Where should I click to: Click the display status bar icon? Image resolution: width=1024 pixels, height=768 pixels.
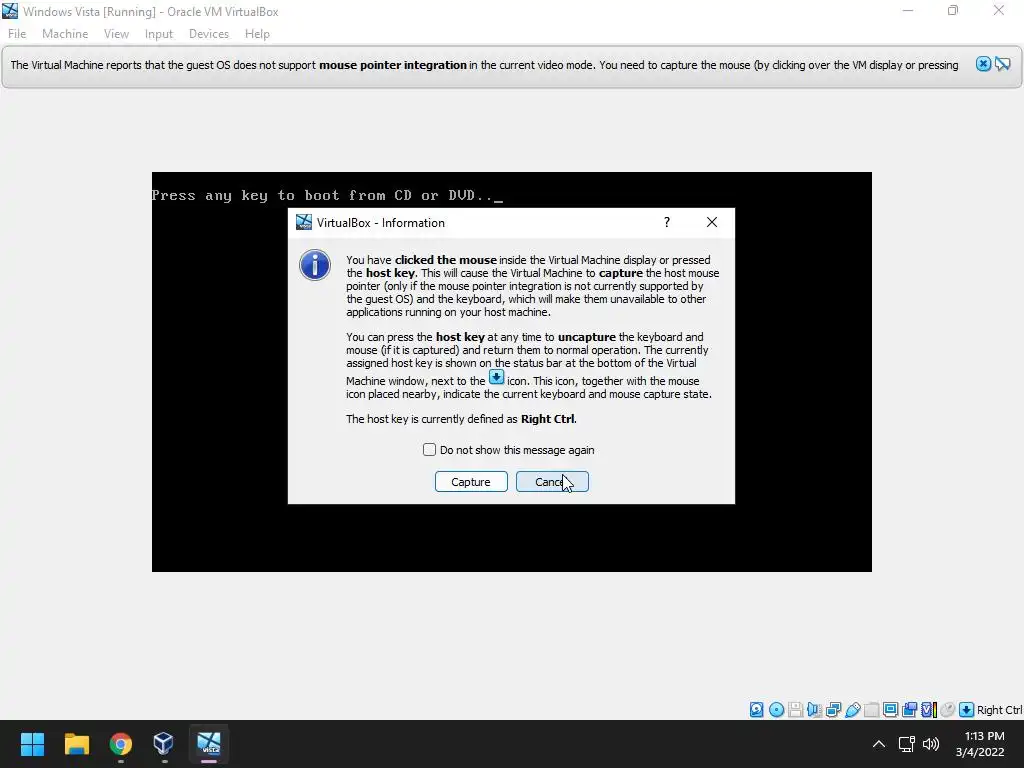pos(890,709)
